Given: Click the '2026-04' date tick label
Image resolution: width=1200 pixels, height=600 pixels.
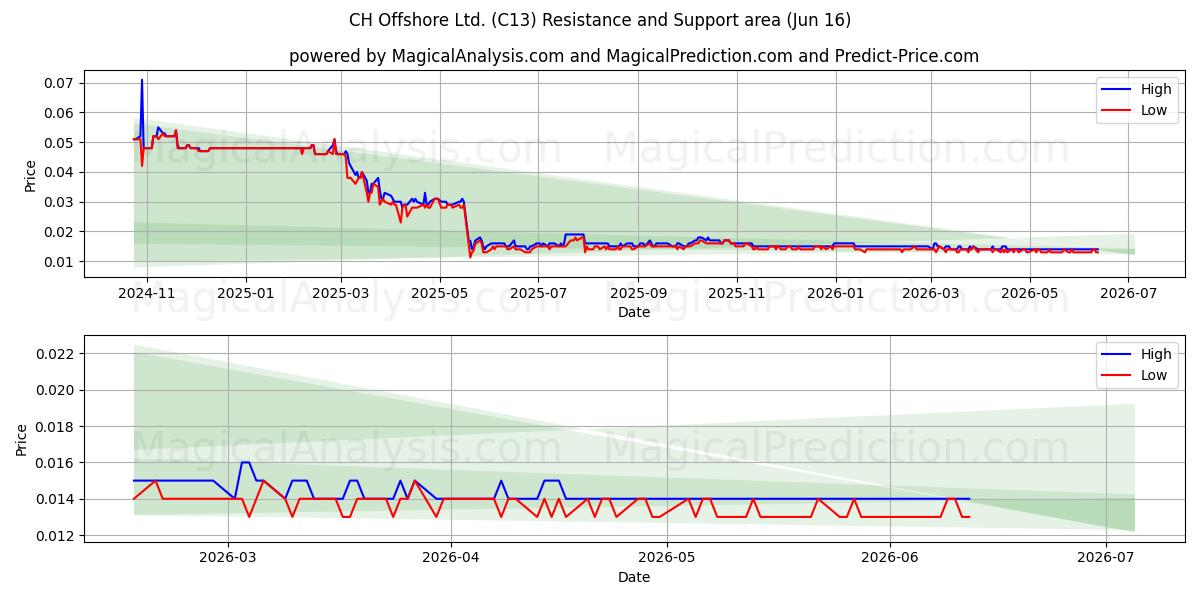Looking at the screenshot, I should 451,558.
